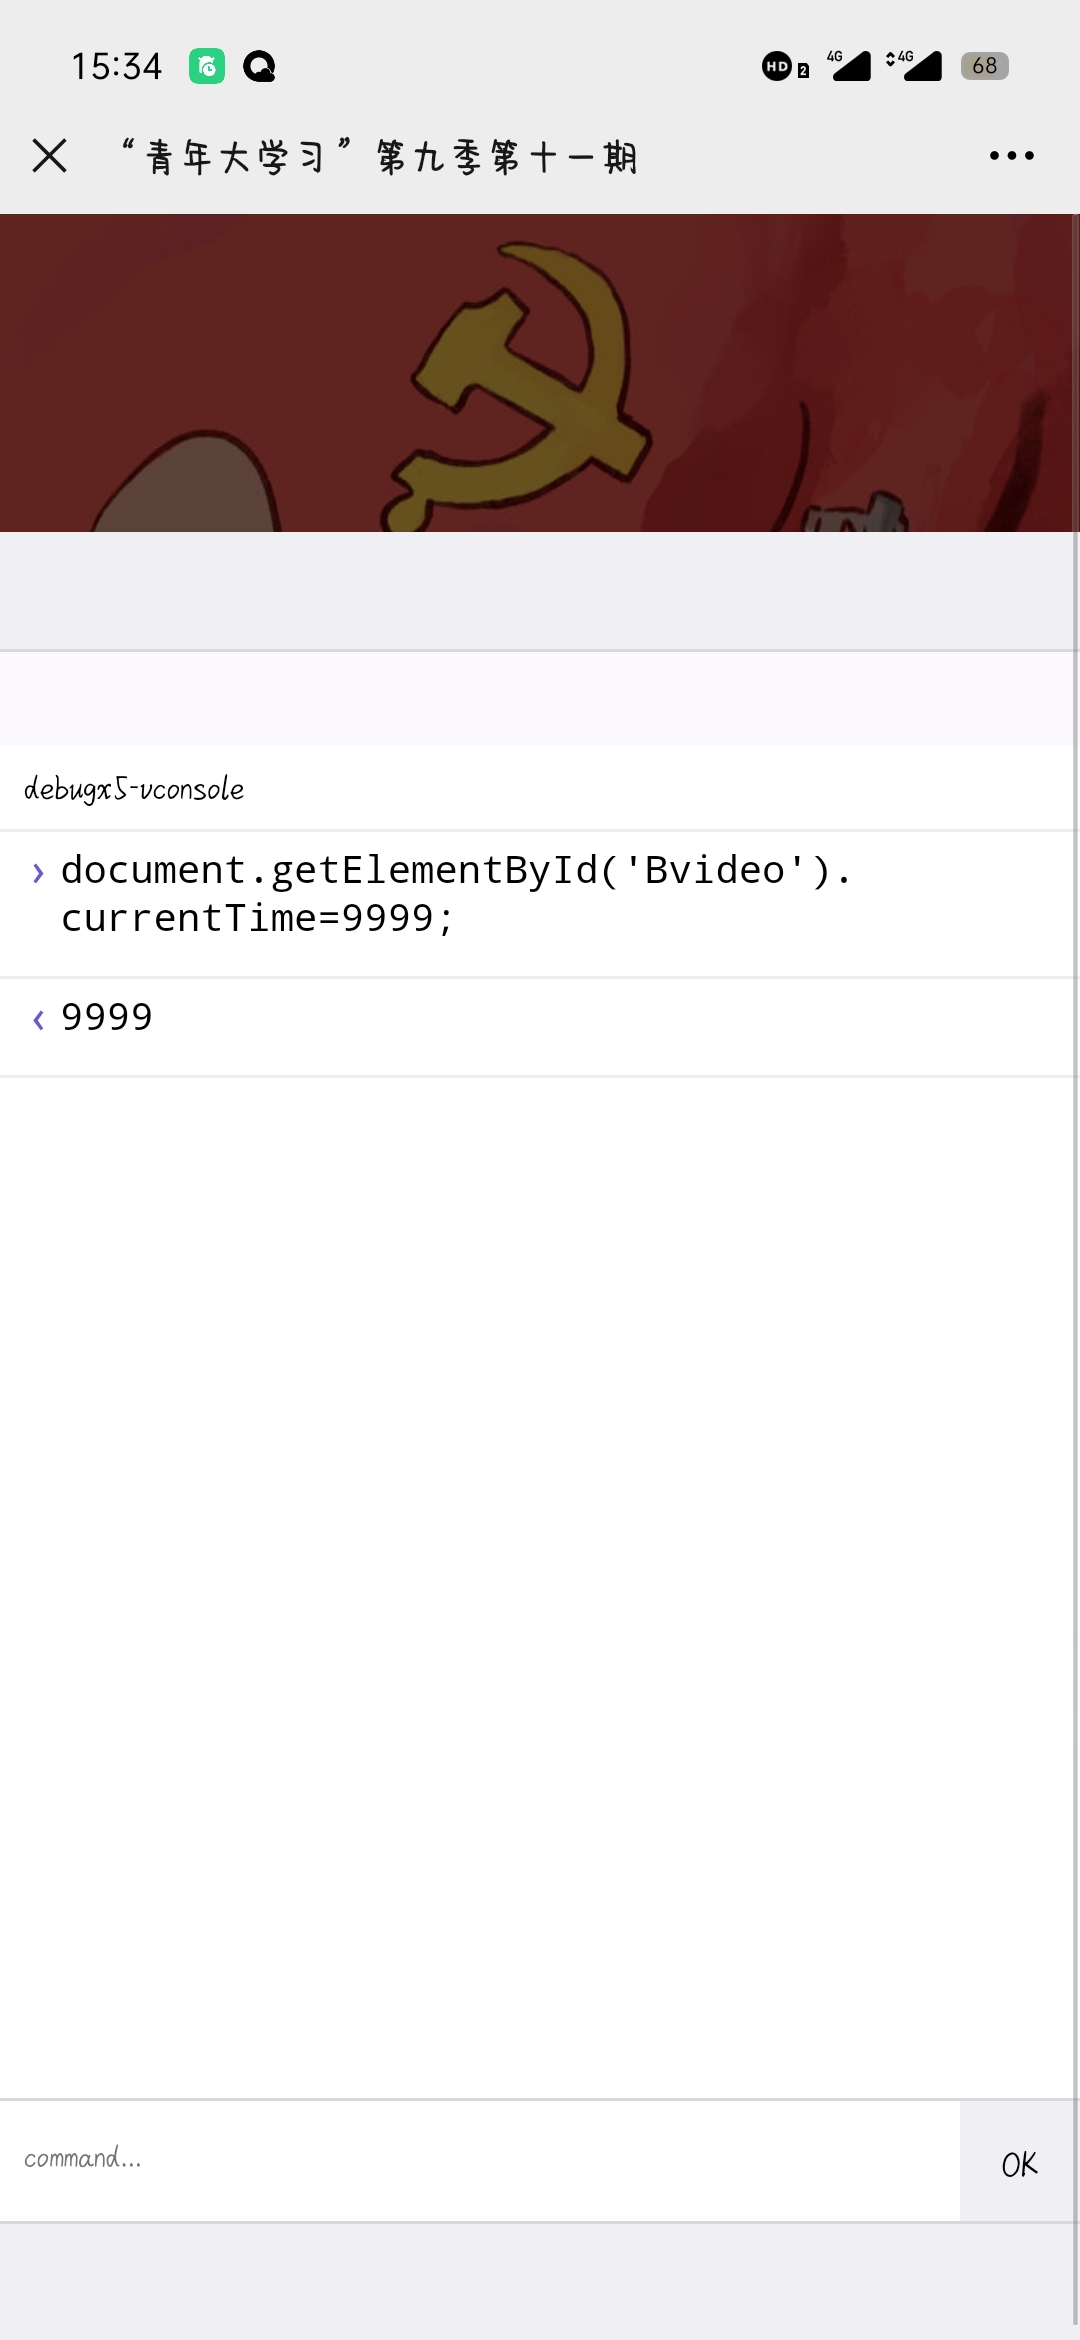The image size is (1080, 2340).
Task: Select the 9999 output result line
Action: click(x=107, y=1018)
